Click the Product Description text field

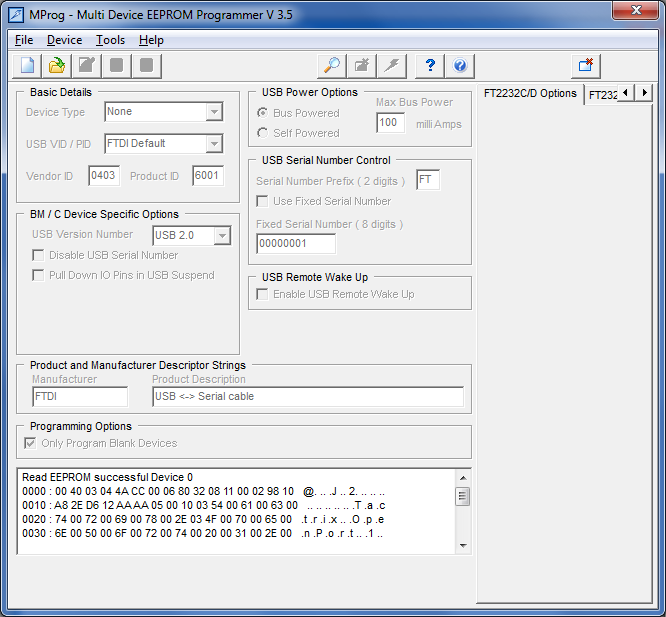click(308, 397)
